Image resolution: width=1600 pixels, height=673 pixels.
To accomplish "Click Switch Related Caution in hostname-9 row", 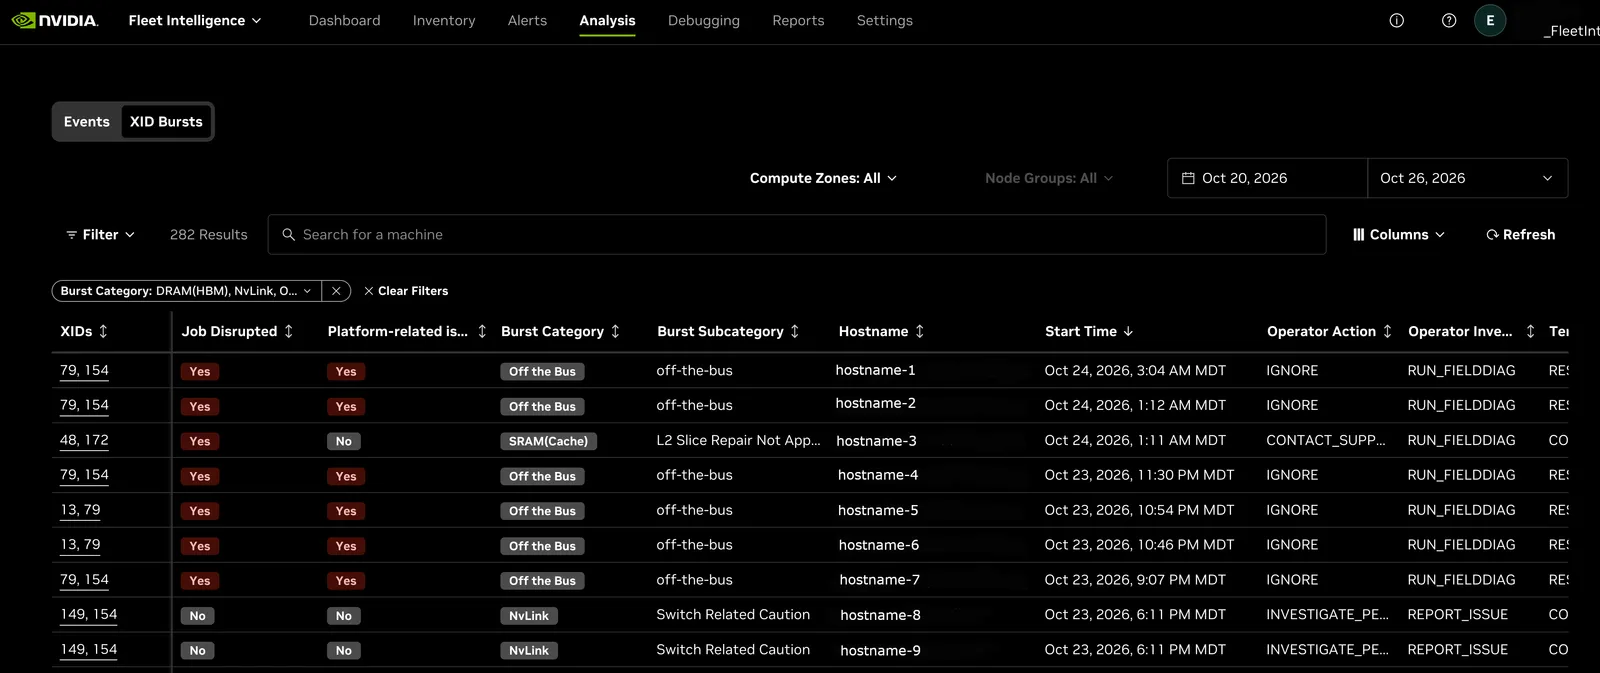I will pyautogui.click(x=733, y=649).
